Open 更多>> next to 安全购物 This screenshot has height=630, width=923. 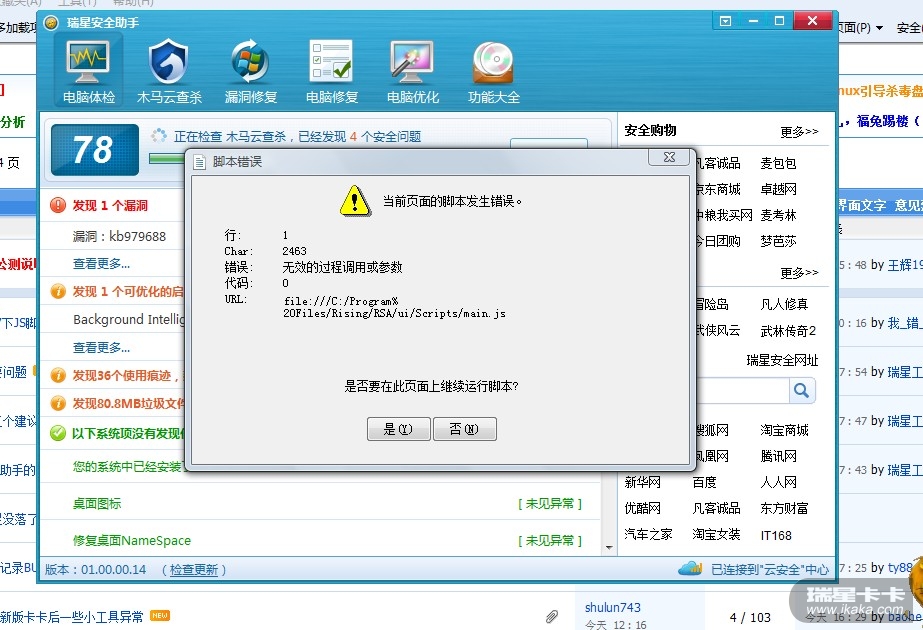799,131
